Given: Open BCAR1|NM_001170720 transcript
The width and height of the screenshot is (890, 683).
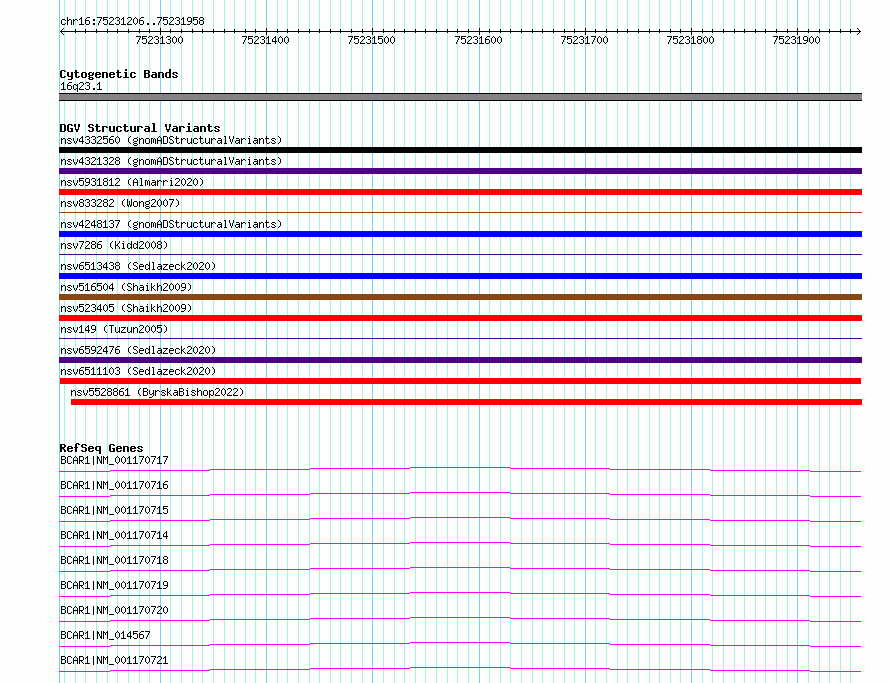Looking at the screenshot, I should (x=114, y=610).
